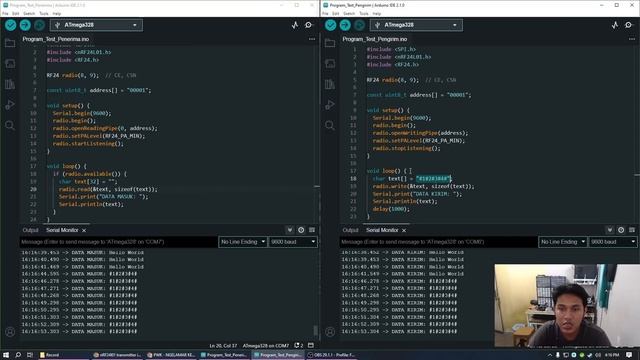The width and height of the screenshot is (640, 360).
Task: Select Serial Monitor tab in Penerima window
Action: click(x=62, y=230)
